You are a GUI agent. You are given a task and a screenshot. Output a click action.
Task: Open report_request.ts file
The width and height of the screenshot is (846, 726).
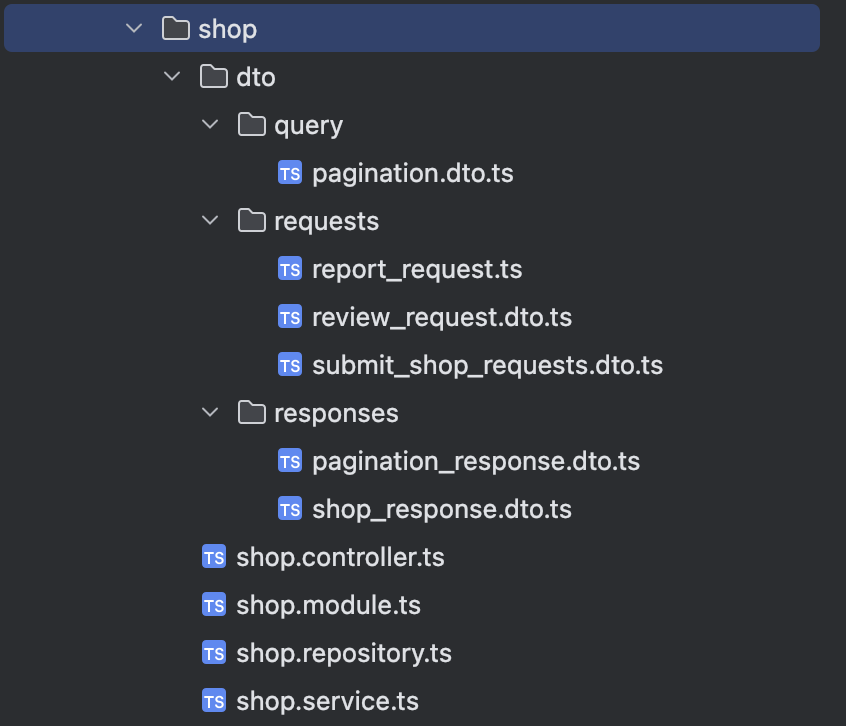[417, 269]
